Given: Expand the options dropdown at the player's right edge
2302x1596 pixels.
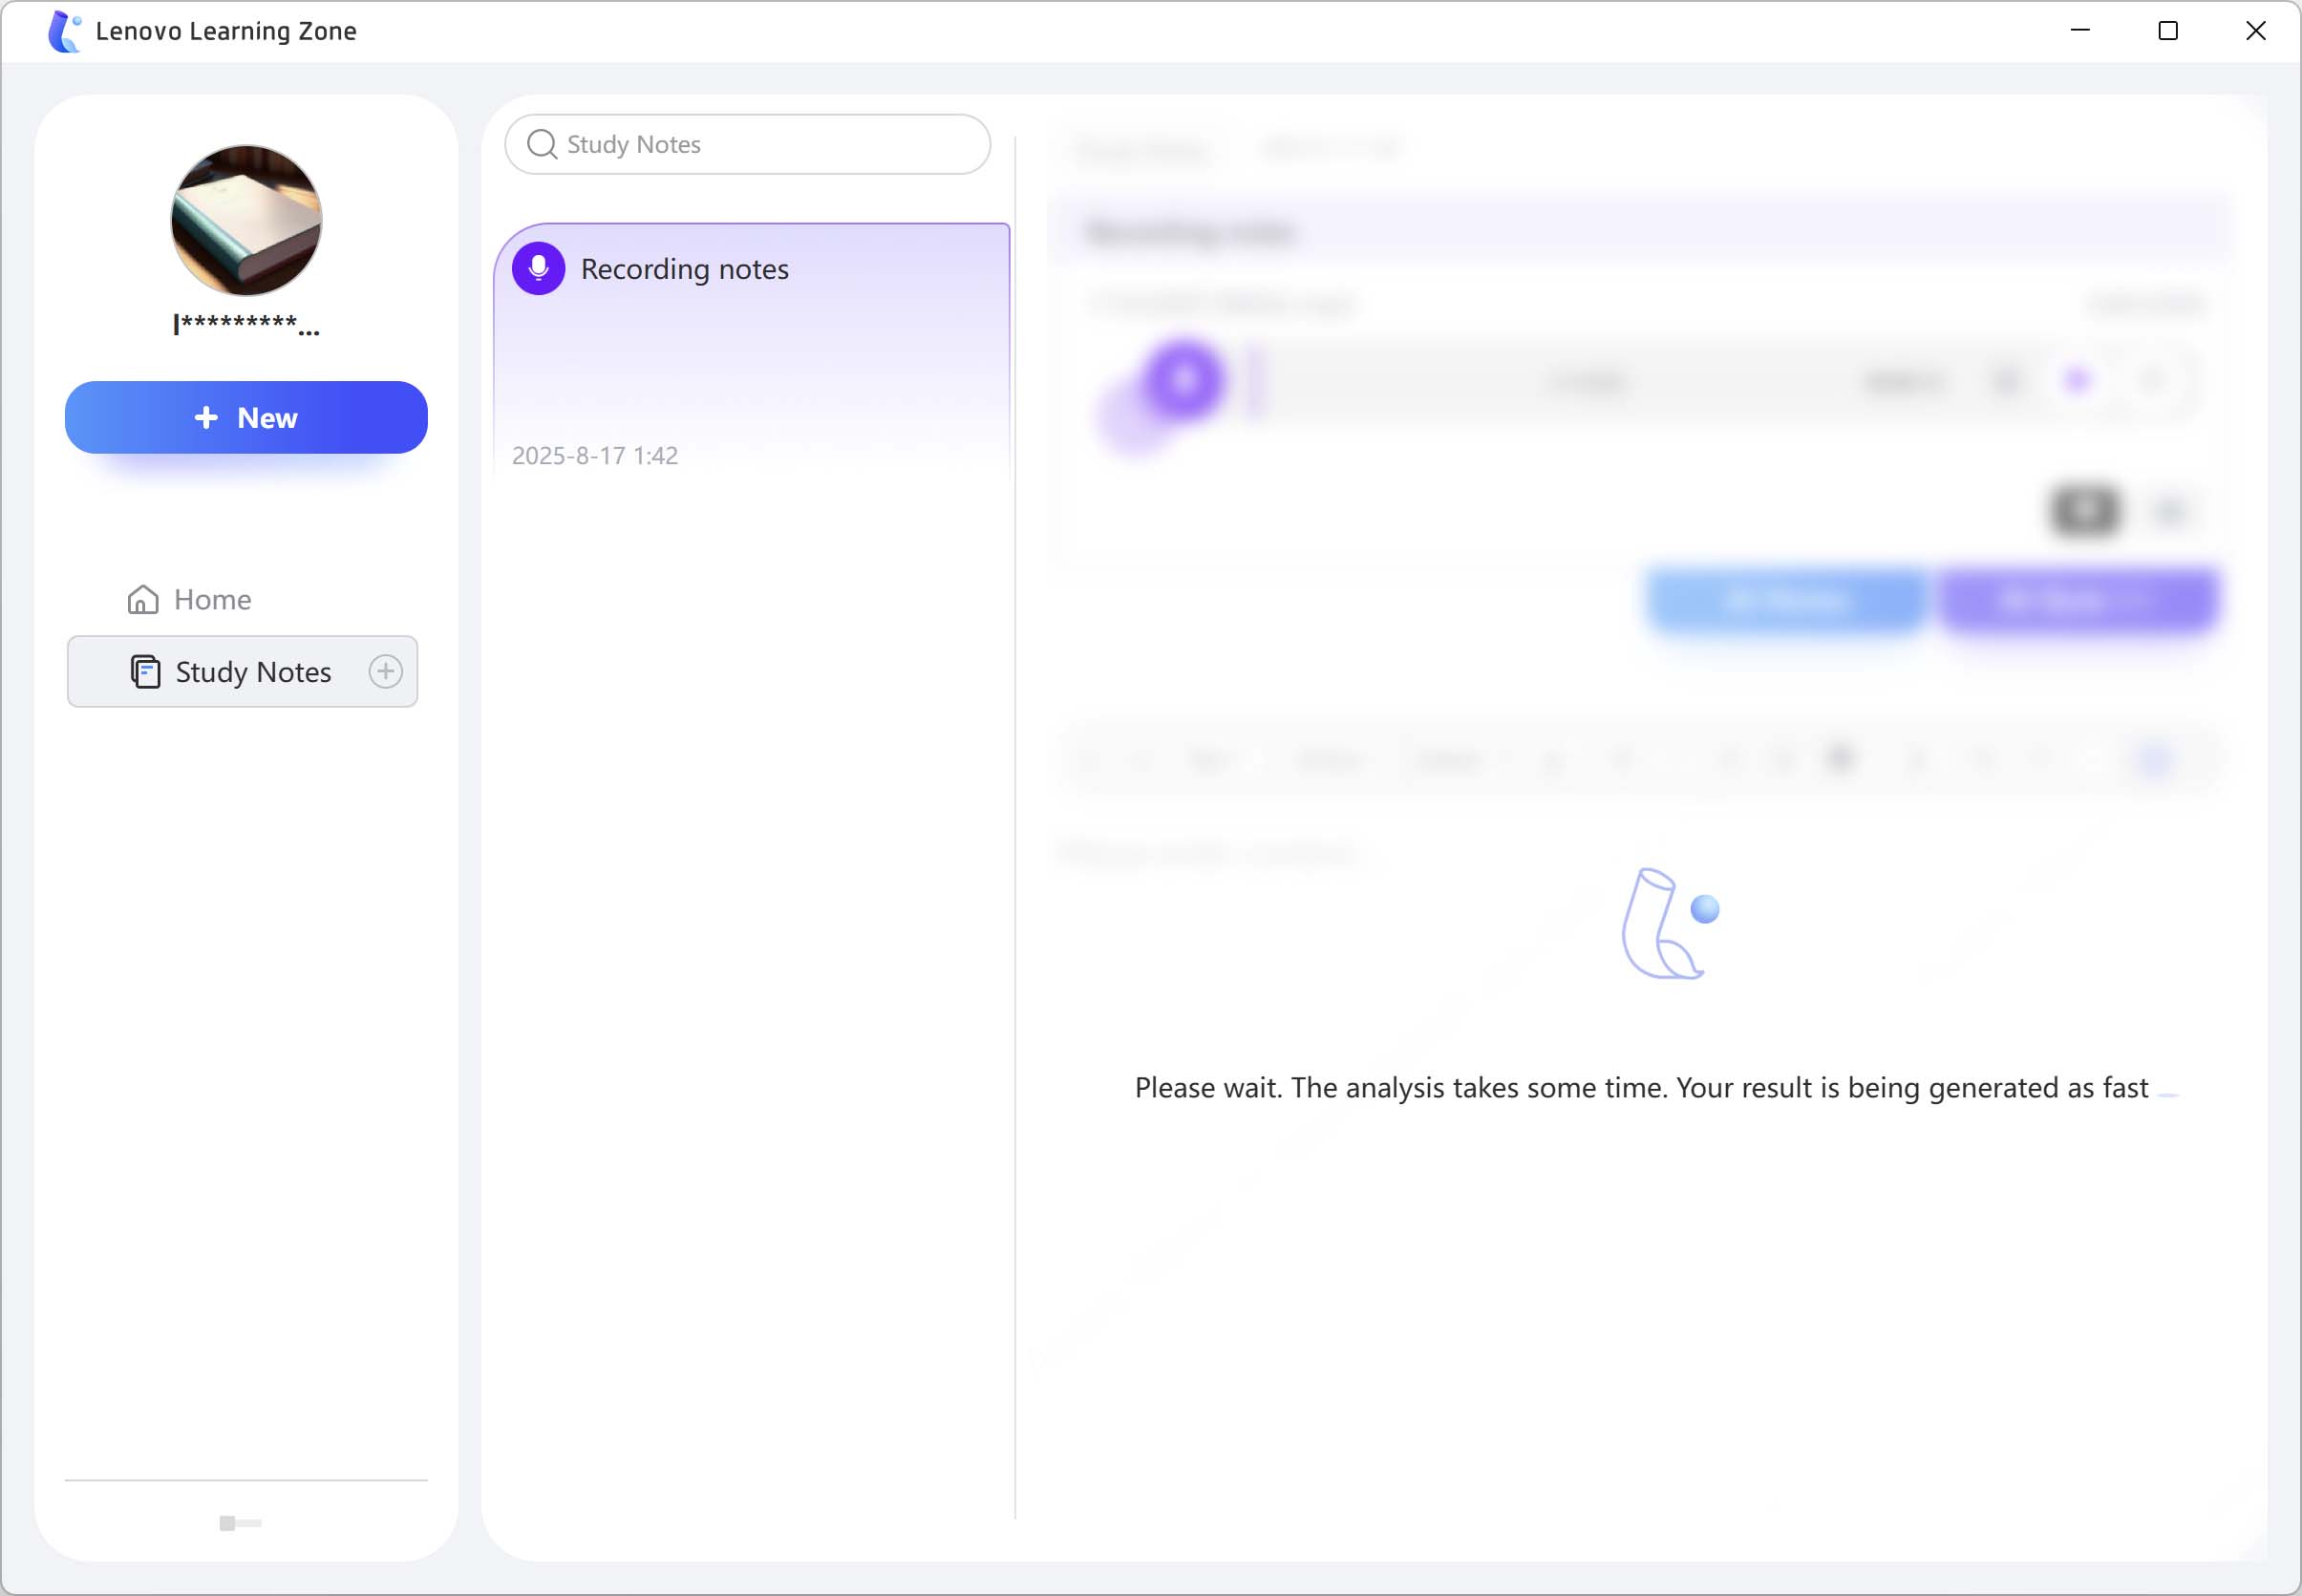Looking at the screenshot, I should coord(2152,381).
